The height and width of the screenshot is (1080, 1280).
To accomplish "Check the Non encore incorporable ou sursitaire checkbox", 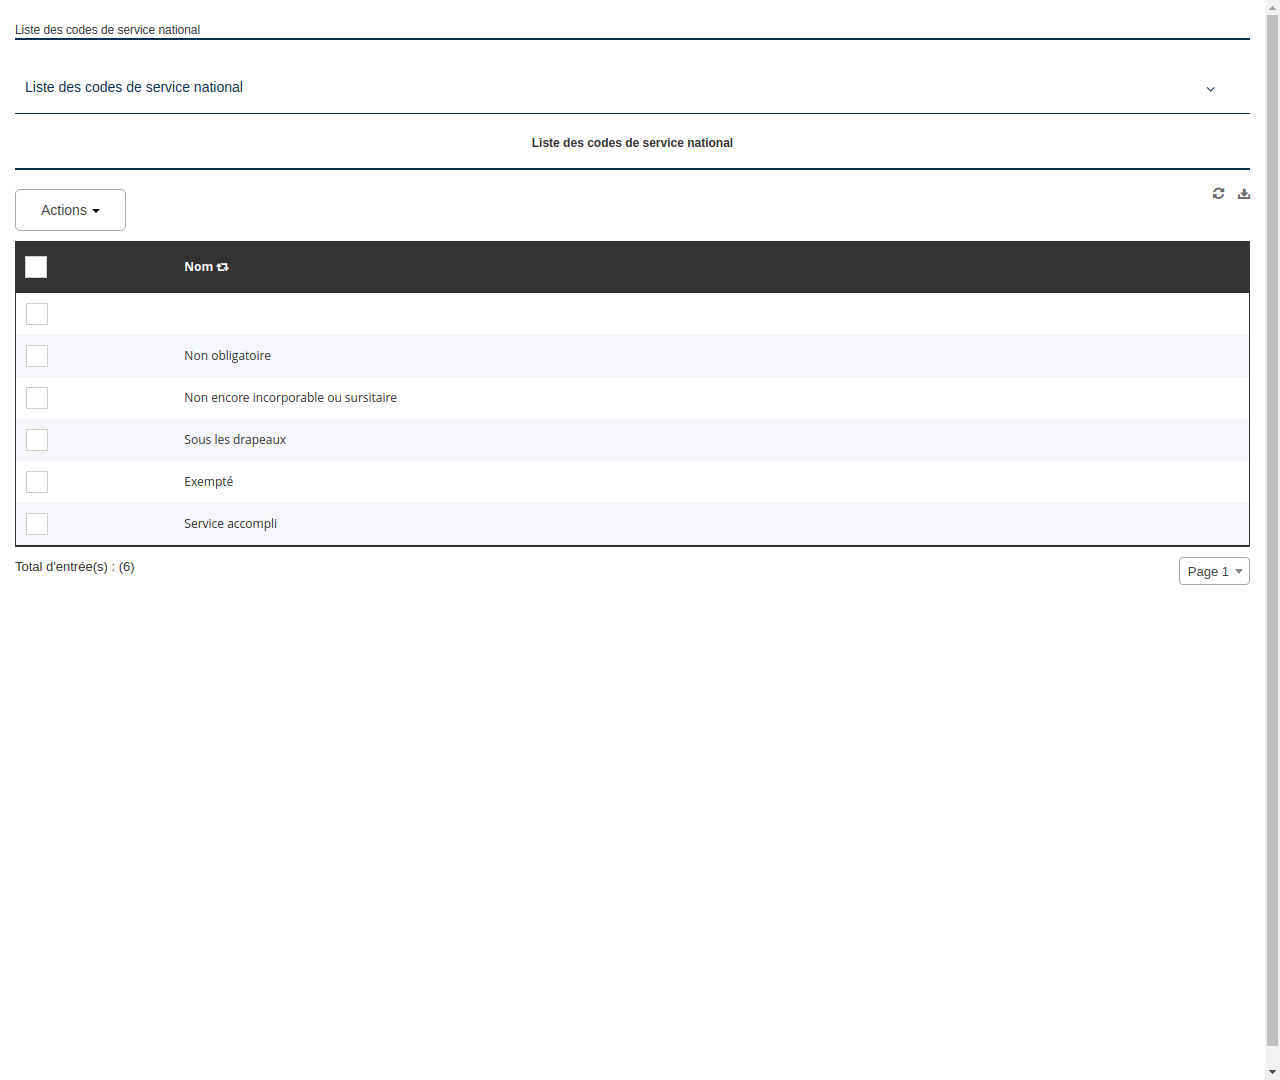I will tap(37, 398).
